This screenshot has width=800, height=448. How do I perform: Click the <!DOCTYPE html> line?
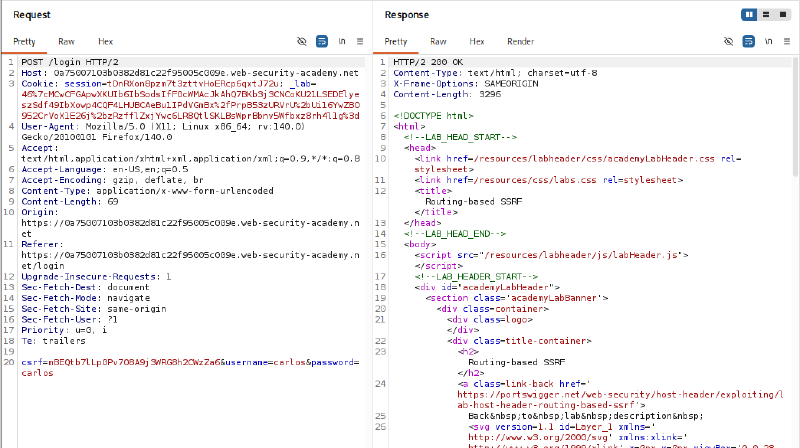[433, 116]
